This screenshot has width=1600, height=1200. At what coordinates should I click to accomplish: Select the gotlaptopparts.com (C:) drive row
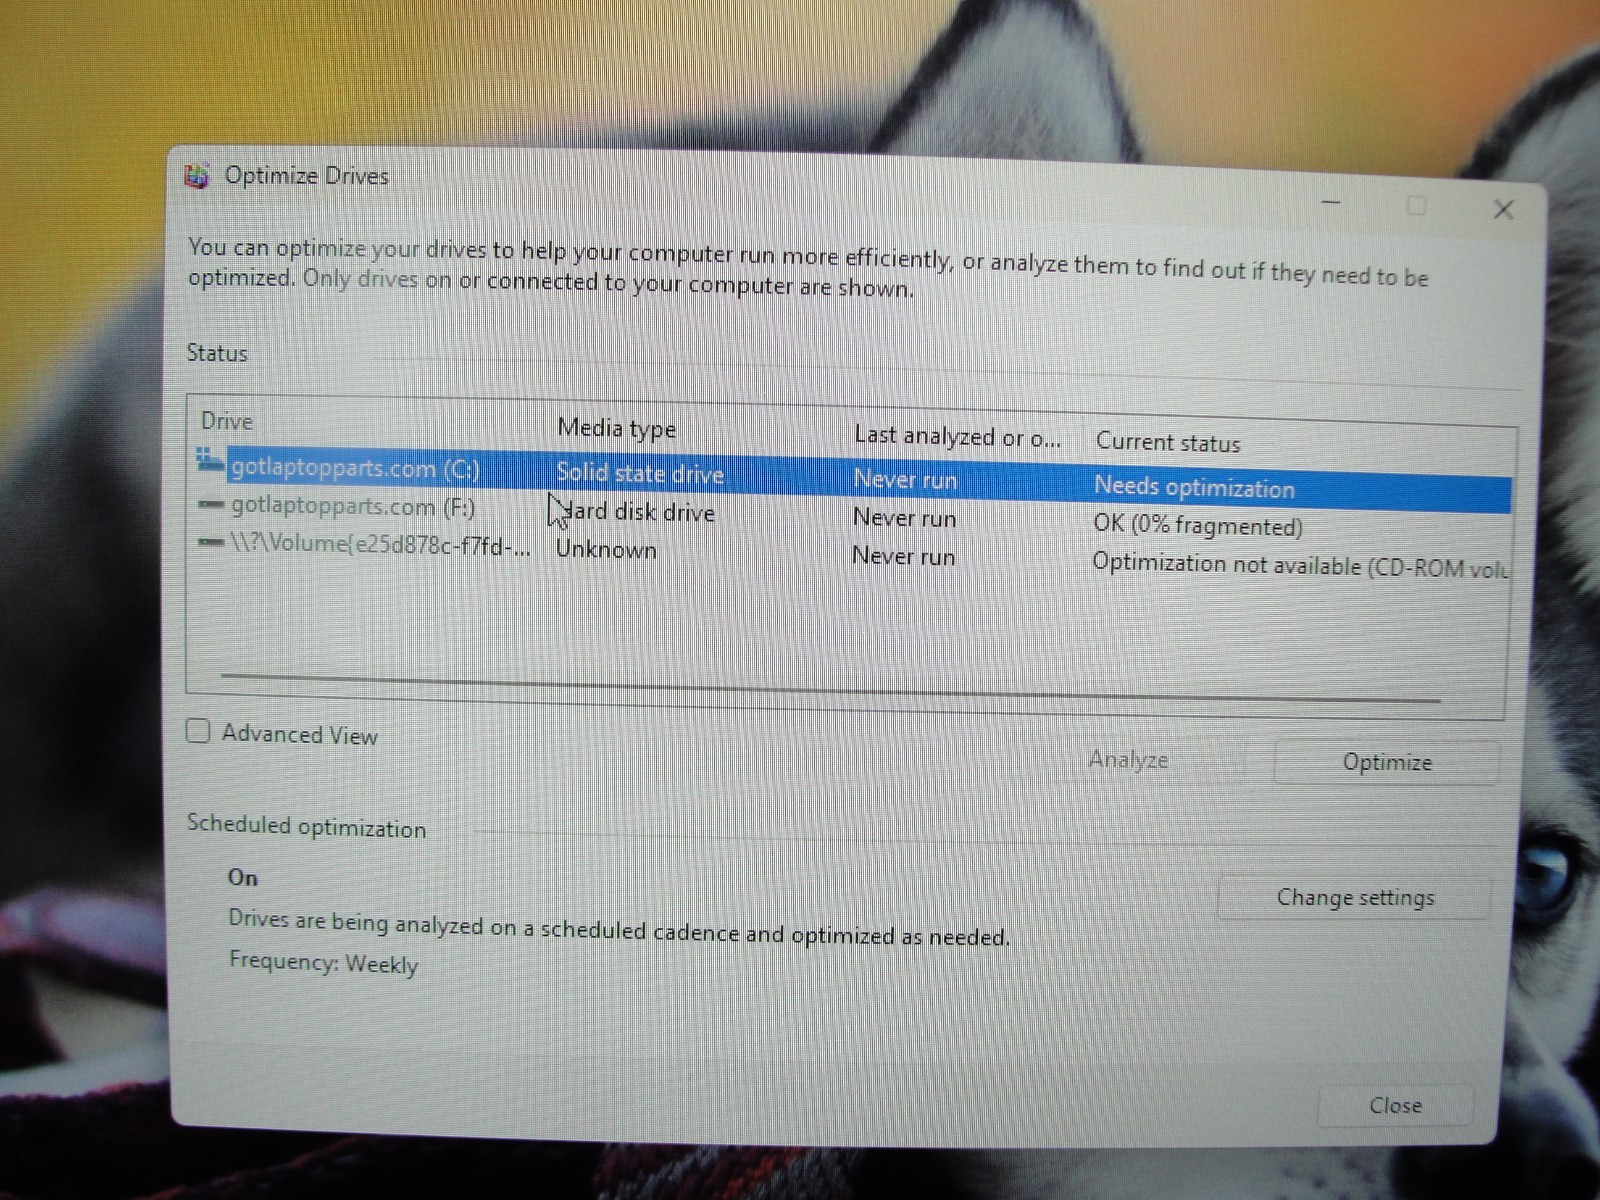tap(852, 479)
